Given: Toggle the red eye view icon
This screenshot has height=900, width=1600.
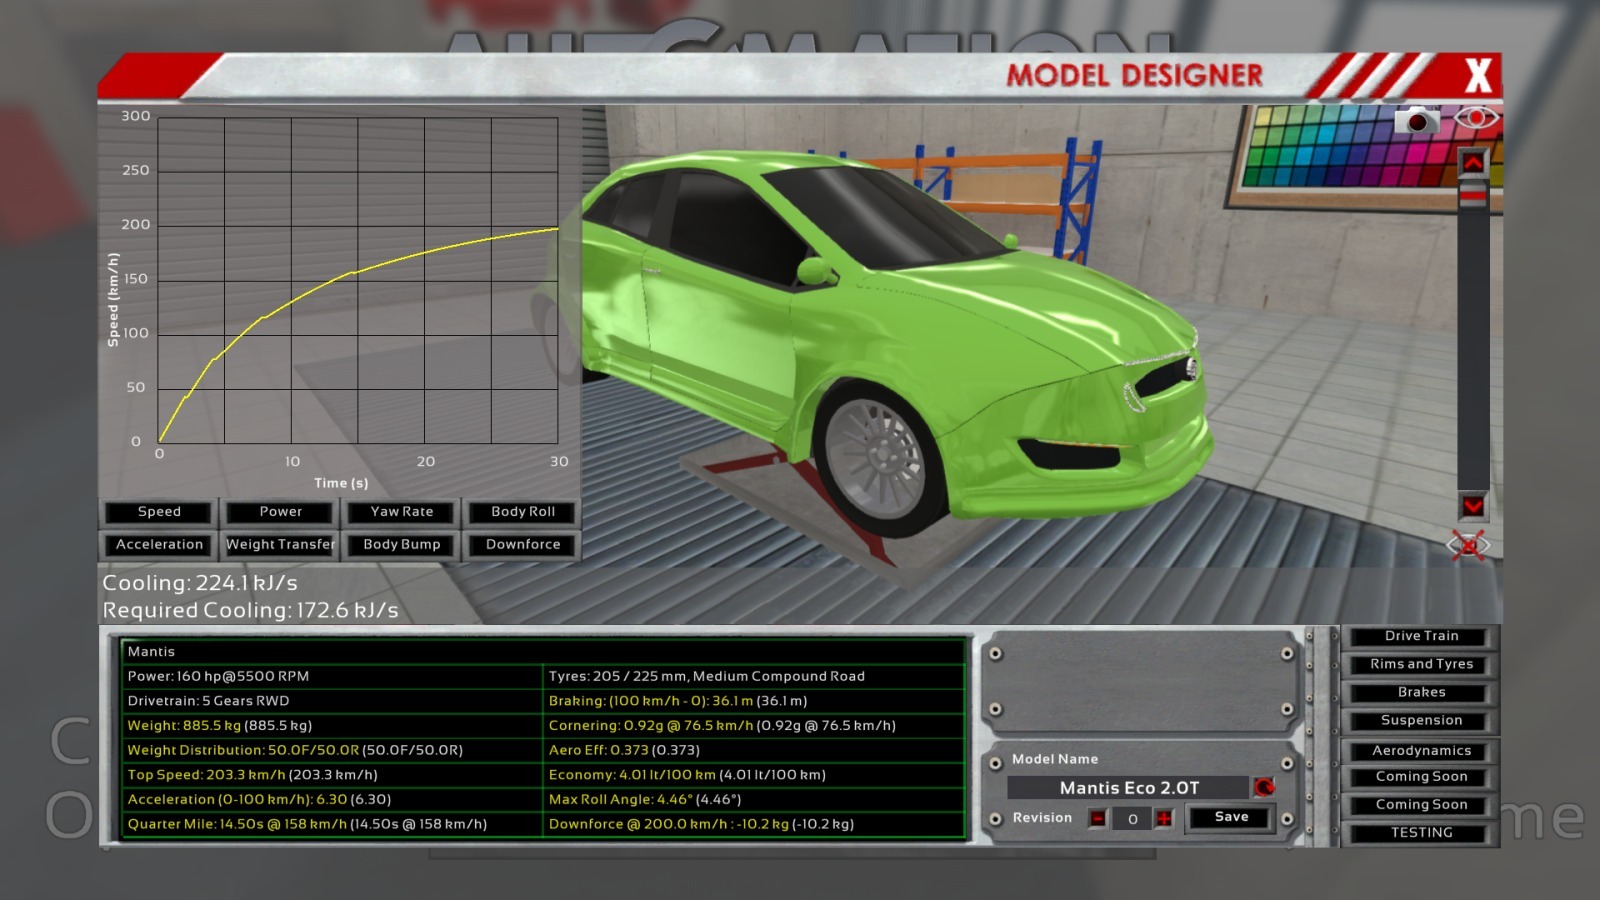Looking at the screenshot, I should click(1476, 119).
